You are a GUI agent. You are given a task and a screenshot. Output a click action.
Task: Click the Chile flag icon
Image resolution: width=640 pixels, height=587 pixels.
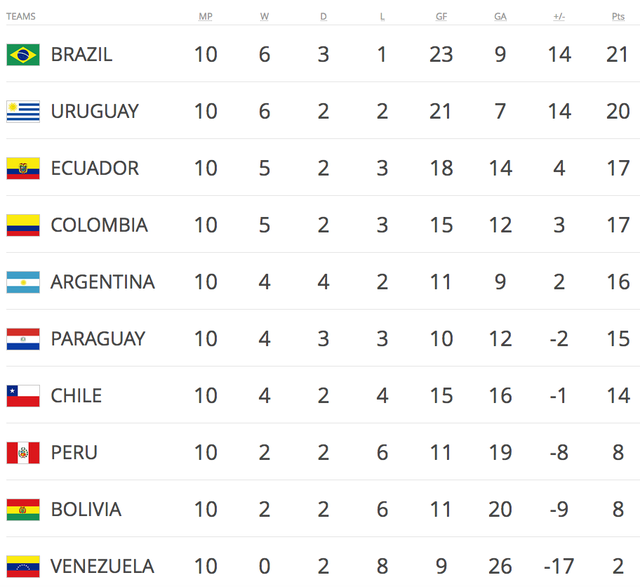click(23, 395)
